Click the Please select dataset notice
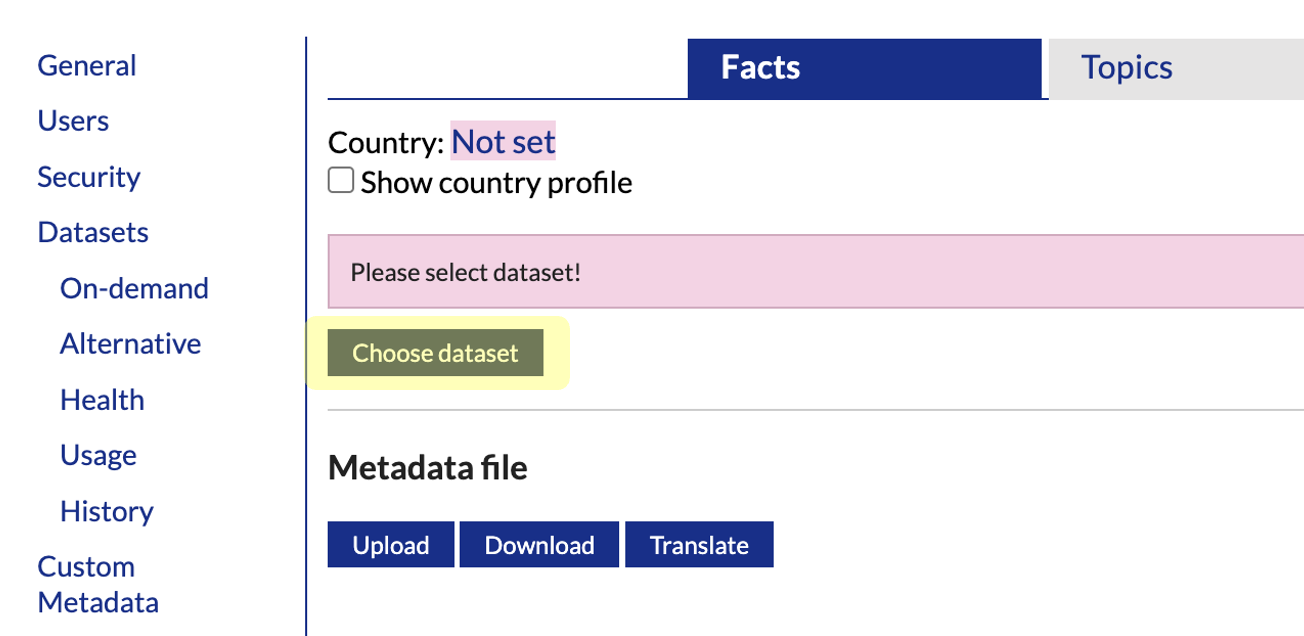The height and width of the screenshot is (636, 1304). click(816, 272)
